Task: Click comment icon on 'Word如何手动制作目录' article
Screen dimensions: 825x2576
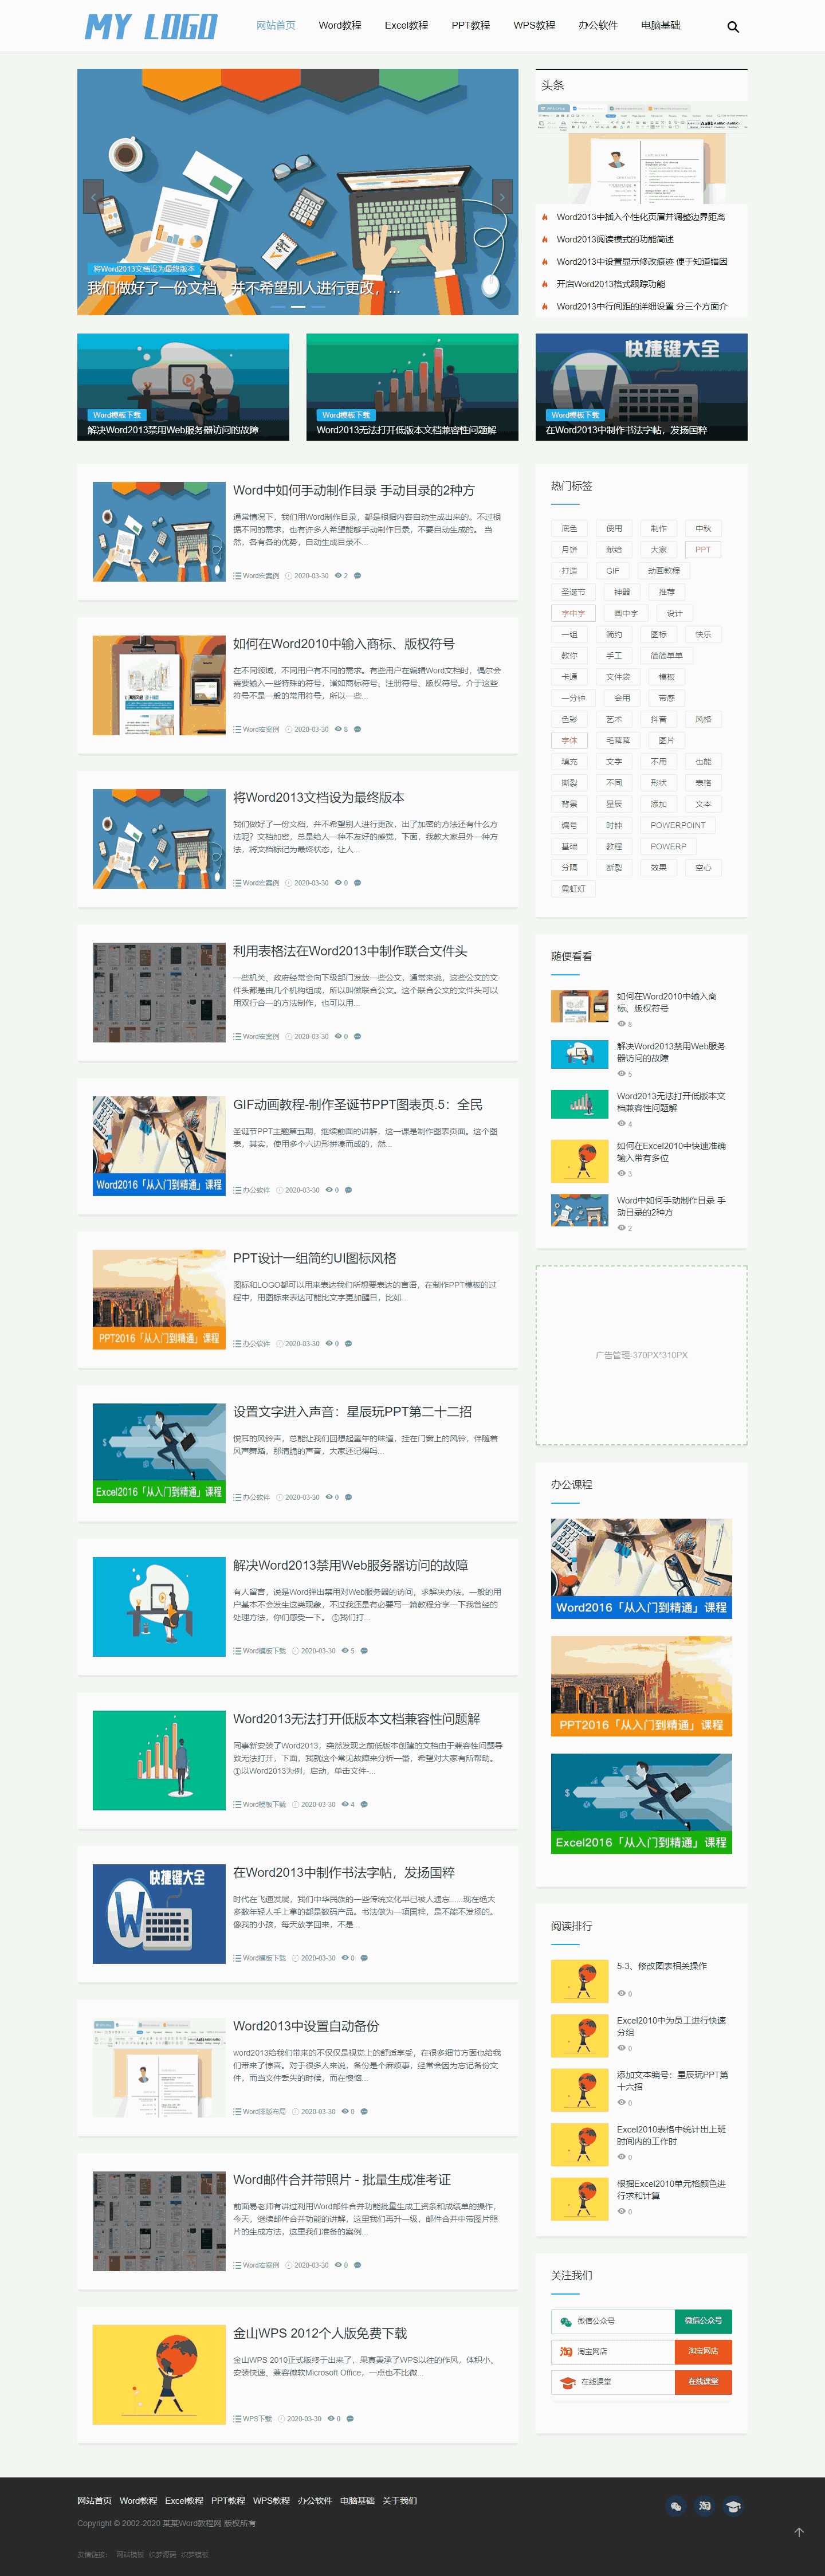Action: coord(358,576)
